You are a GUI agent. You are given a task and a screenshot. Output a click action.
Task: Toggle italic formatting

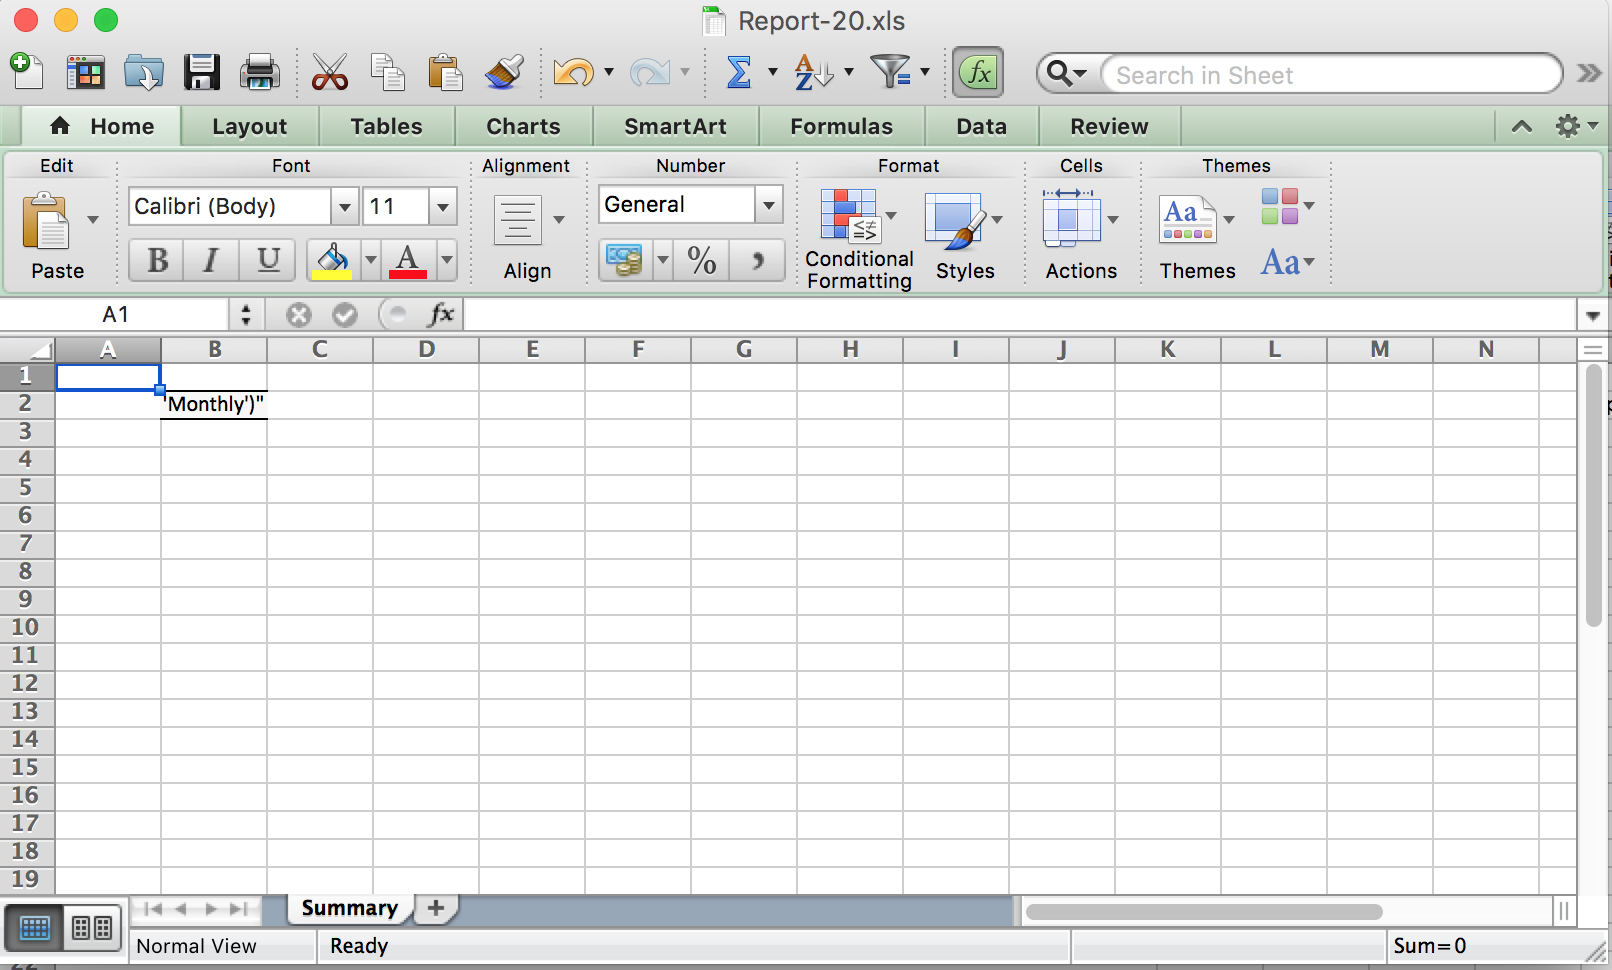pos(210,260)
